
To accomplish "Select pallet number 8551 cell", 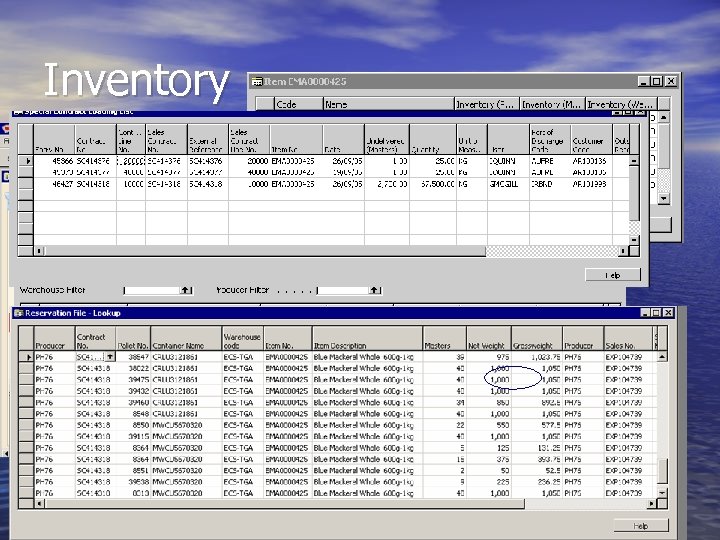I will [133, 471].
